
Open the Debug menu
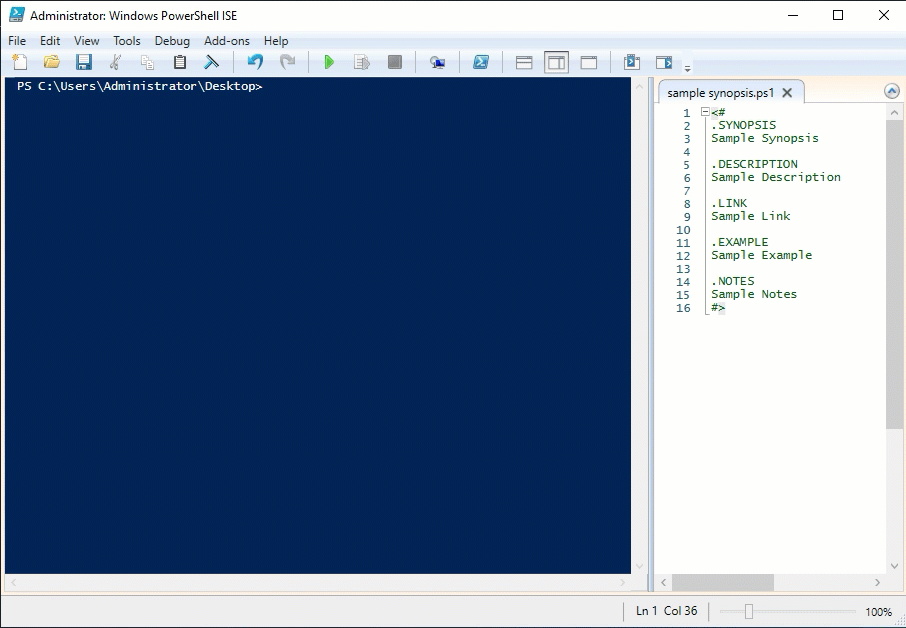click(x=172, y=40)
